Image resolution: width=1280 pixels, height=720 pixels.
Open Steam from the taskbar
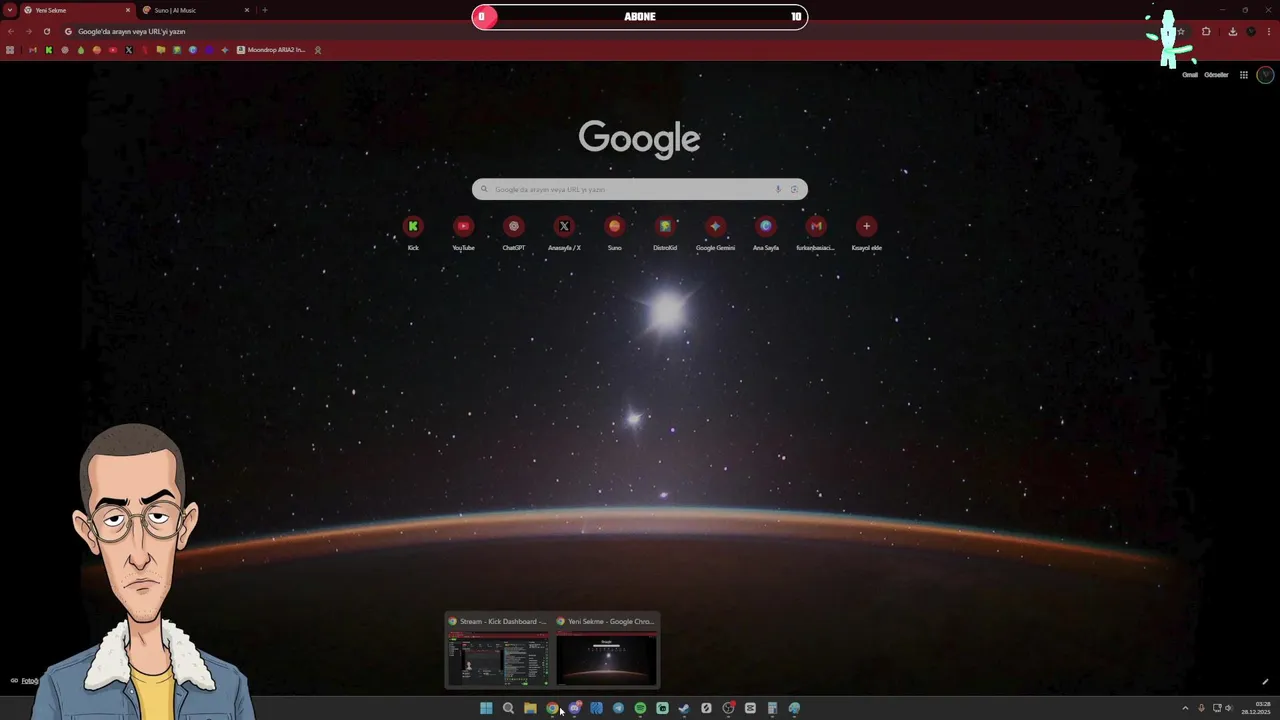(x=684, y=708)
